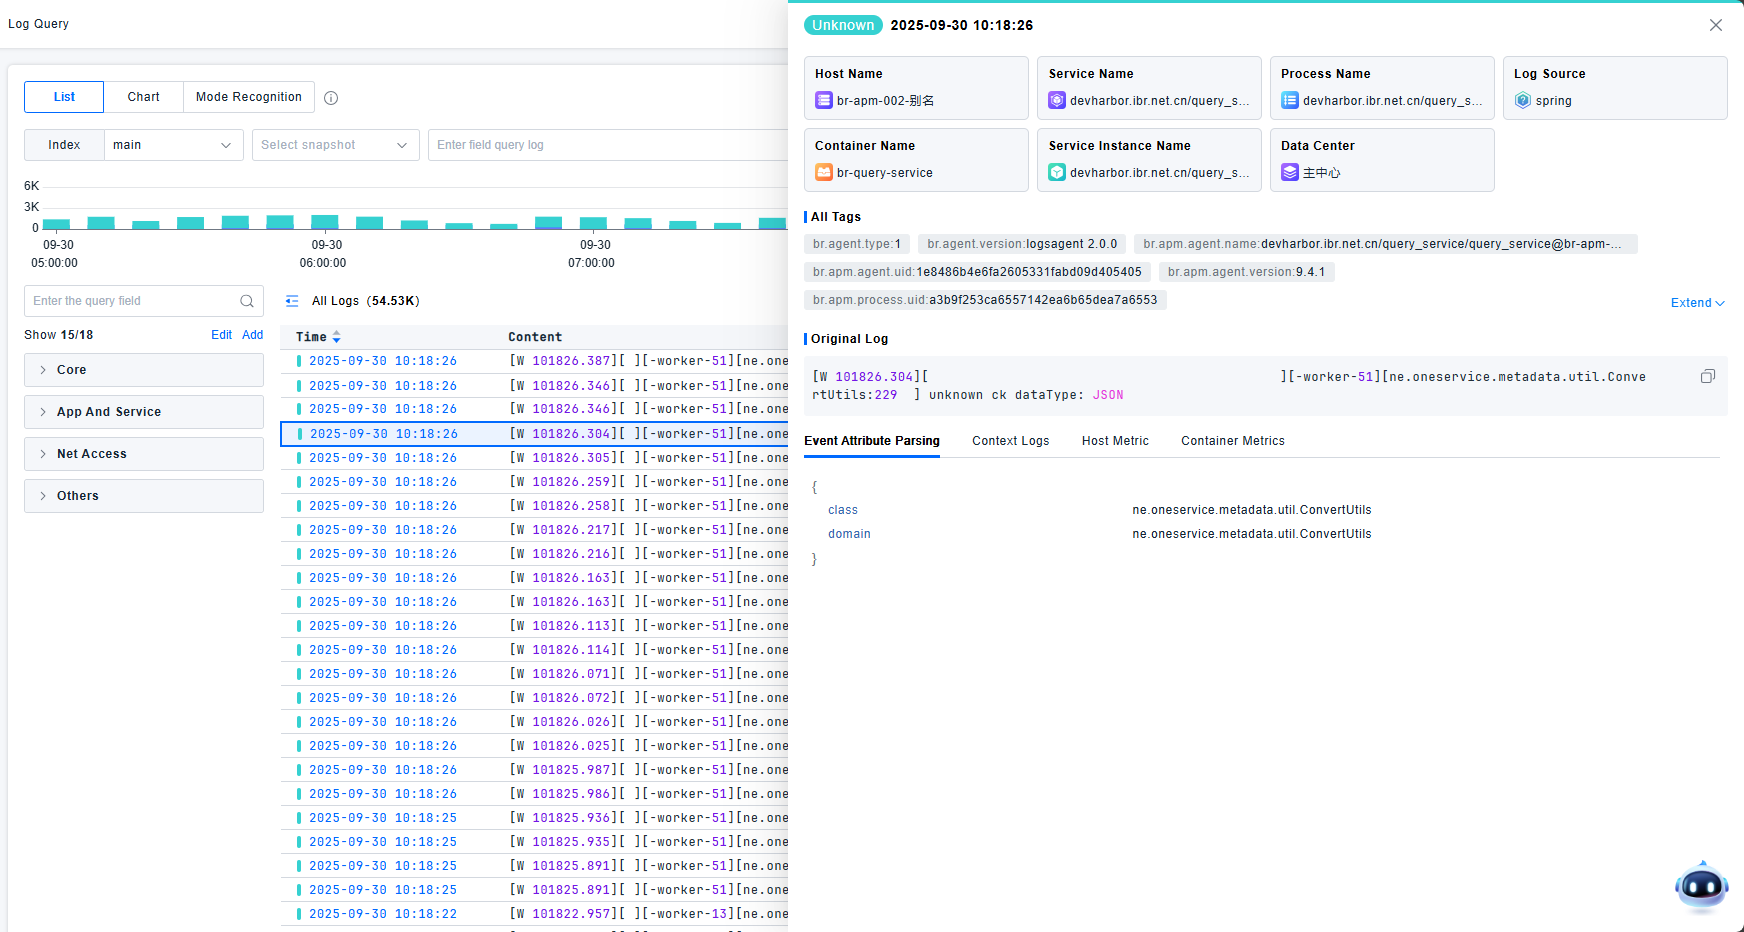This screenshot has width=1744, height=932.
Task: Click the Edit link for shown fields
Action: (x=221, y=335)
